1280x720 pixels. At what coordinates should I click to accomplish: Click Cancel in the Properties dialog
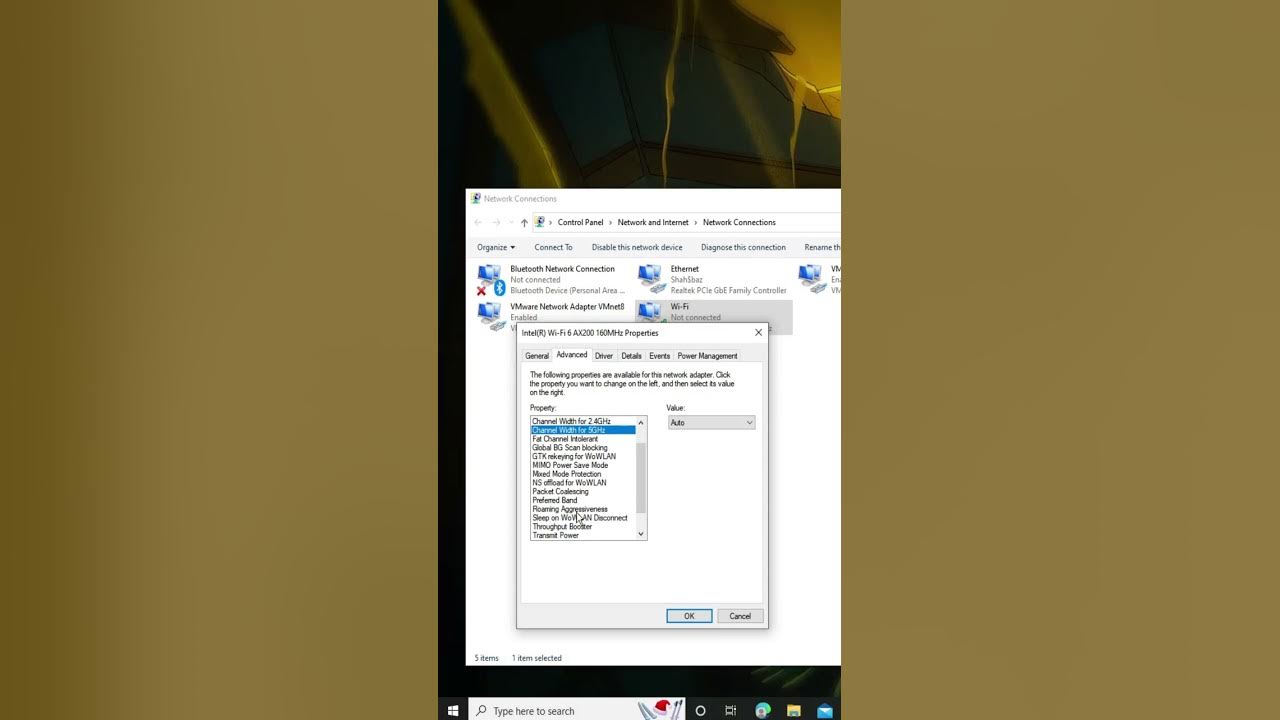pos(740,616)
